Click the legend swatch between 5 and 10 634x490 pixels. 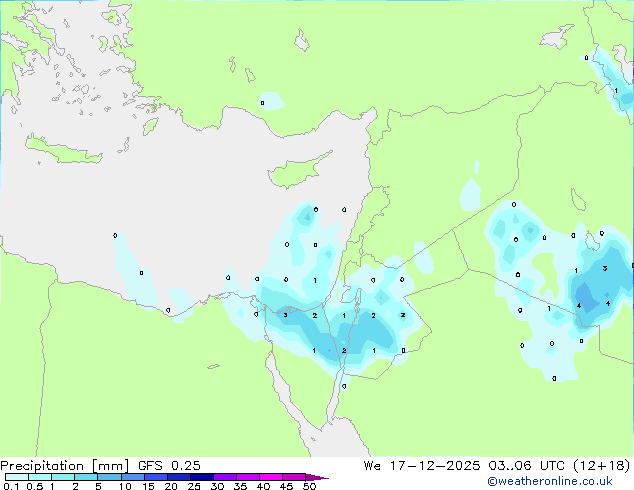tap(109, 477)
